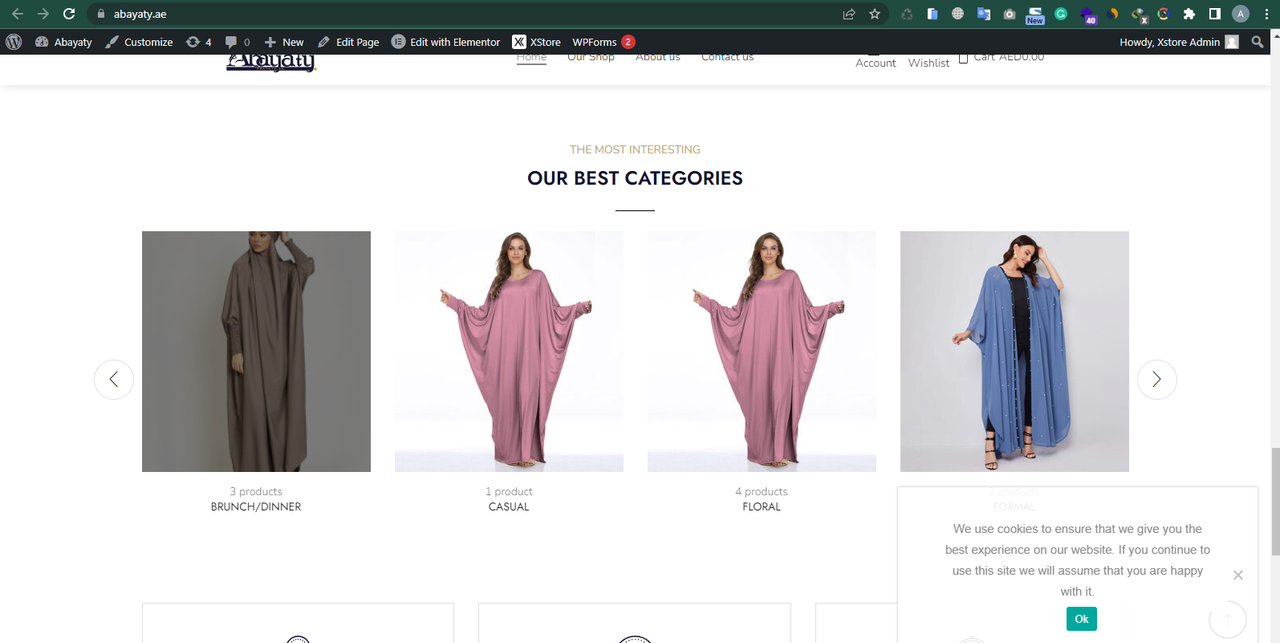The width and height of the screenshot is (1280, 643).
Task: Go to Our Shop page
Action: point(591,58)
